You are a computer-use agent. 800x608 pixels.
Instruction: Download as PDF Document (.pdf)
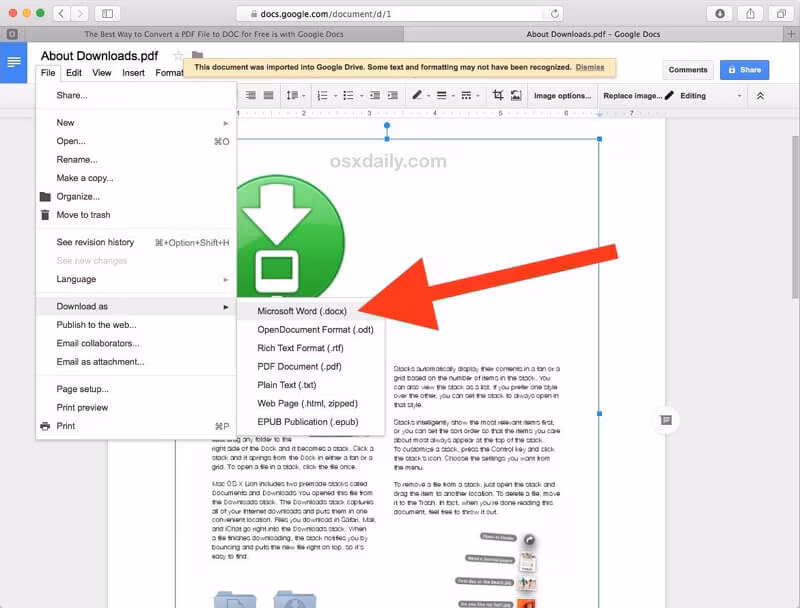(x=311, y=366)
